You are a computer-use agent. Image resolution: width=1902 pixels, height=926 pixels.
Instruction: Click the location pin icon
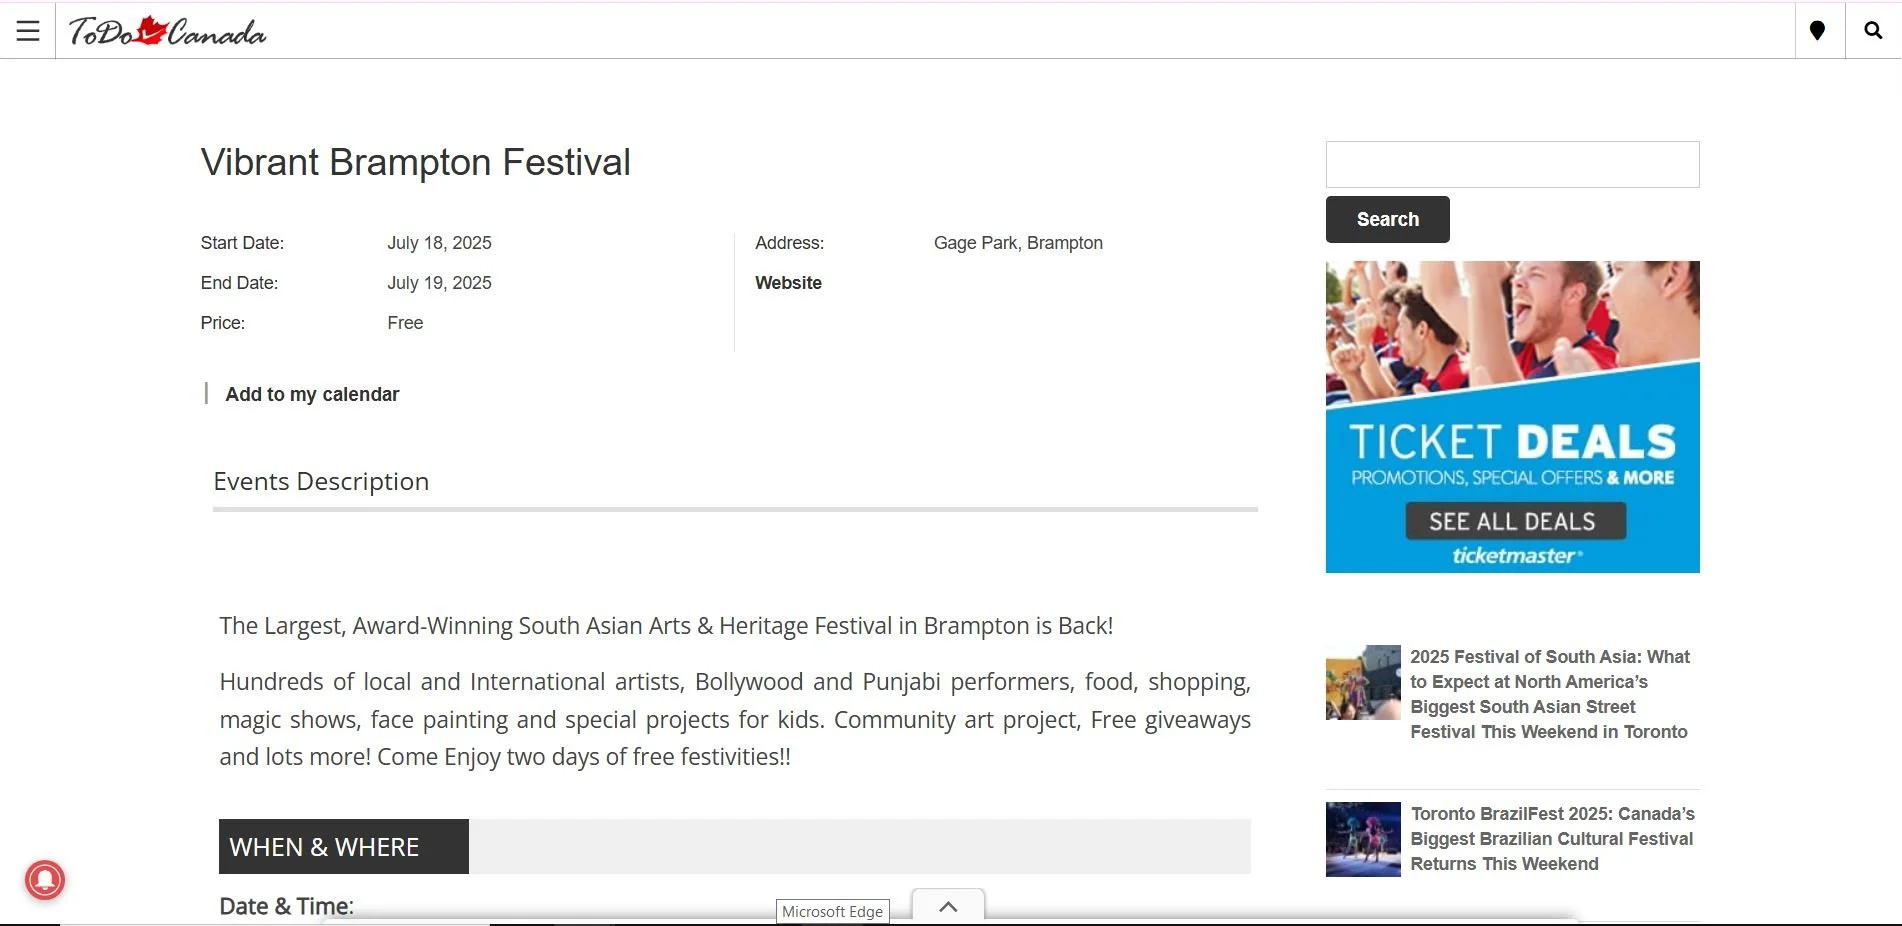pos(1817,31)
